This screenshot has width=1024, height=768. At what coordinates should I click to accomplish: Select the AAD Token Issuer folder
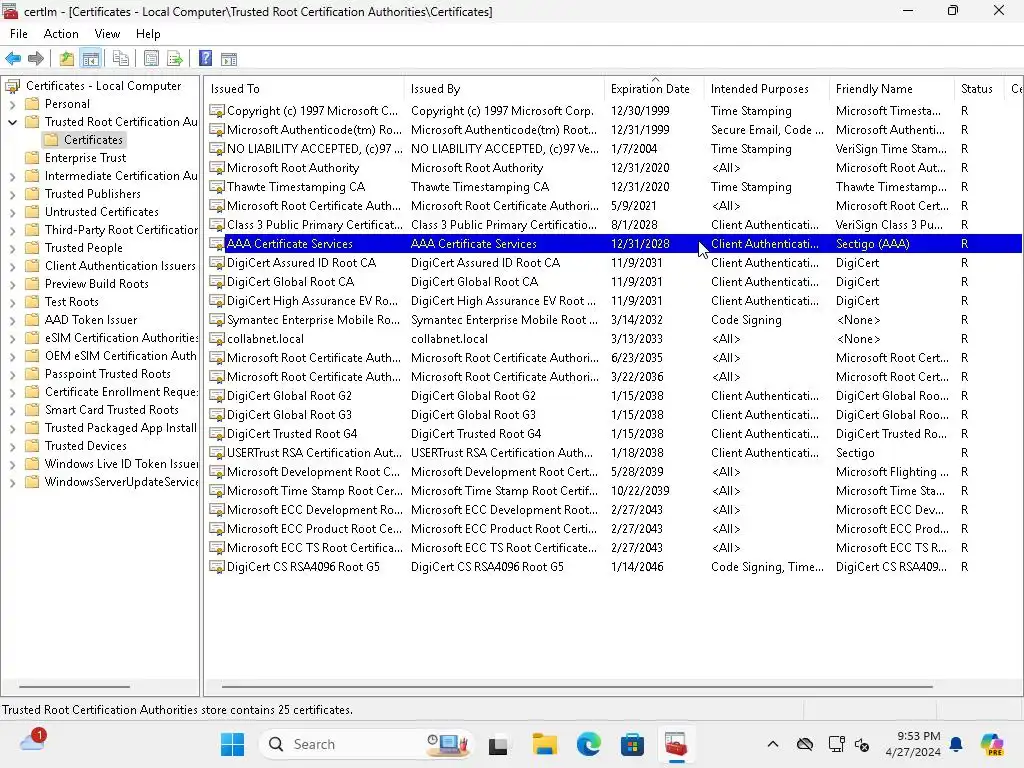(x=91, y=320)
